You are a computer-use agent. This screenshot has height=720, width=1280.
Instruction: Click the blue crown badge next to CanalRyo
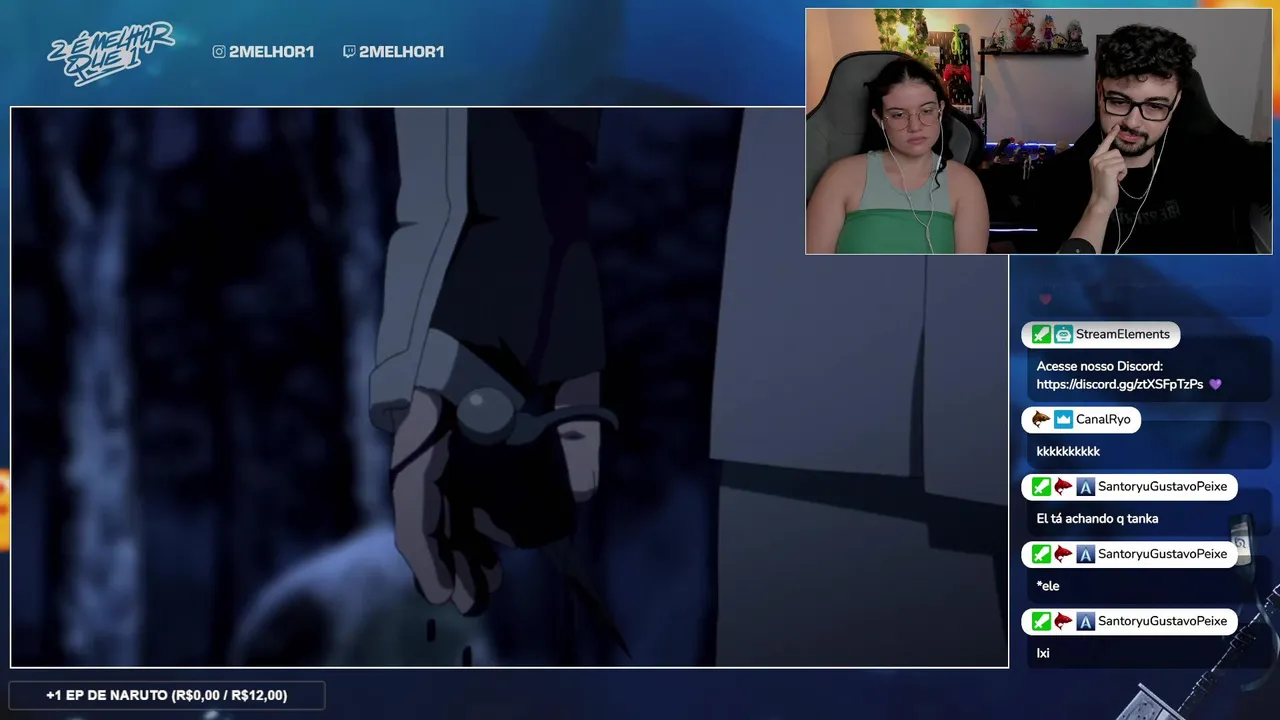coord(1063,419)
